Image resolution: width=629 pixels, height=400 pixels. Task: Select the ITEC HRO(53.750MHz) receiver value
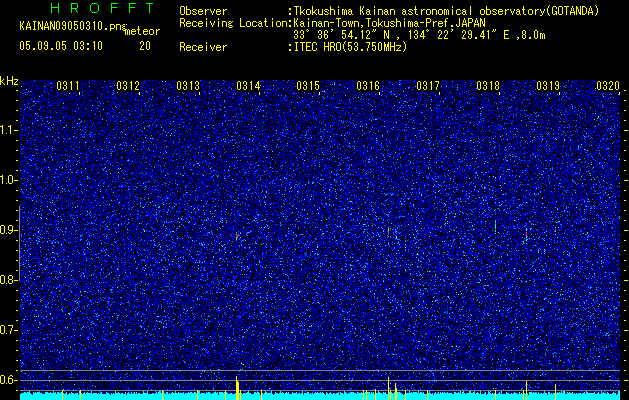point(350,47)
